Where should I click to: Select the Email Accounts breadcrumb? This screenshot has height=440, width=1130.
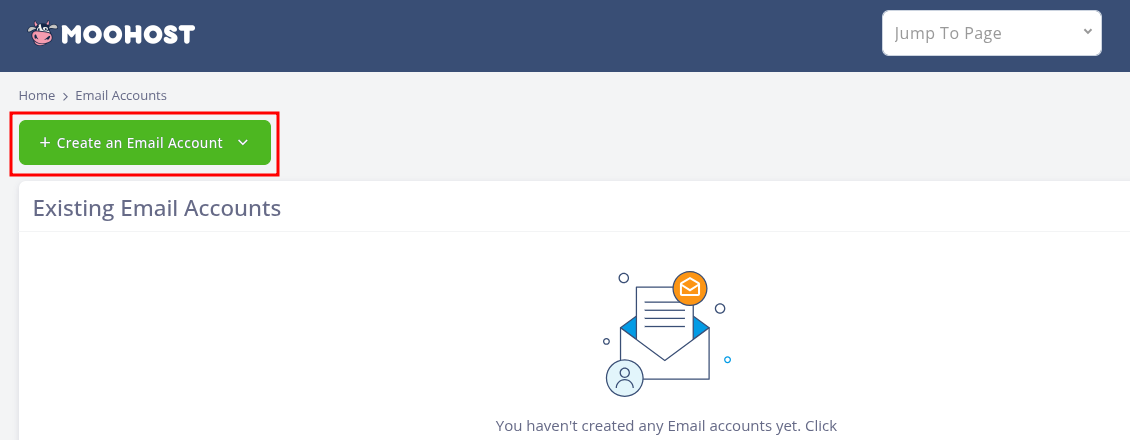click(x=121, y=96)
